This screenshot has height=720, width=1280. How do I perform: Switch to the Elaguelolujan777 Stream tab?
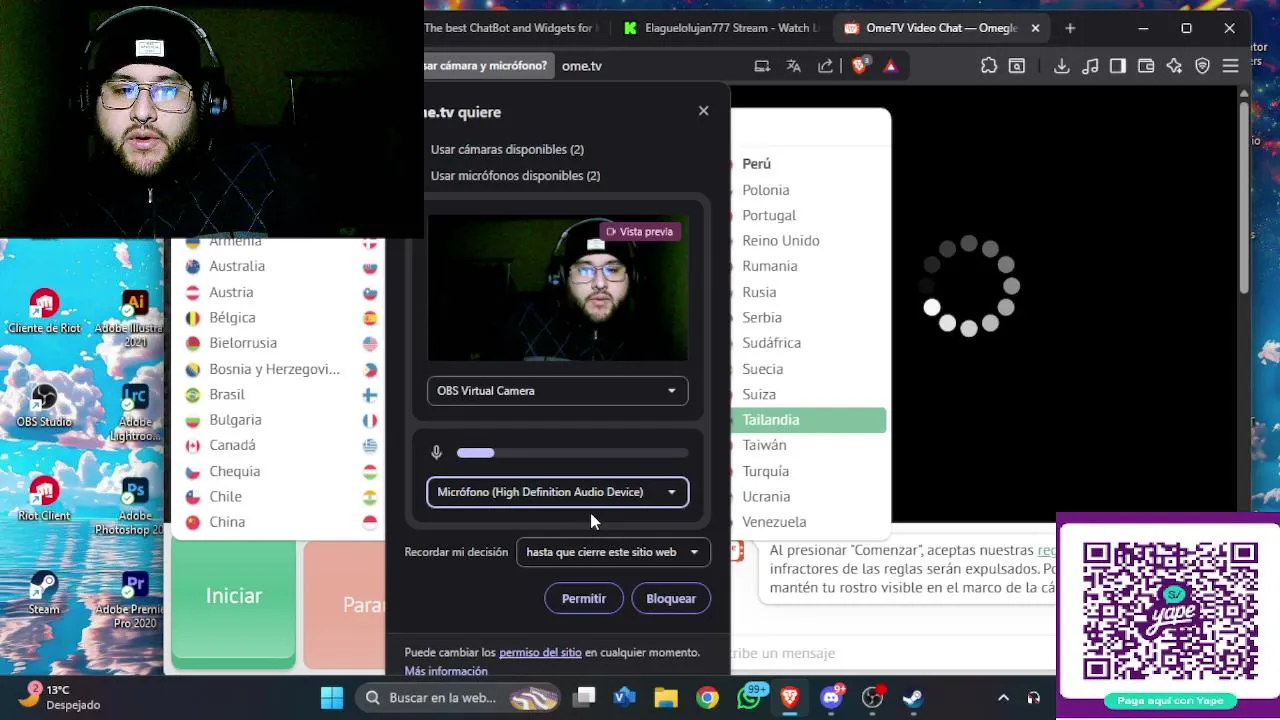coord(720,28)
